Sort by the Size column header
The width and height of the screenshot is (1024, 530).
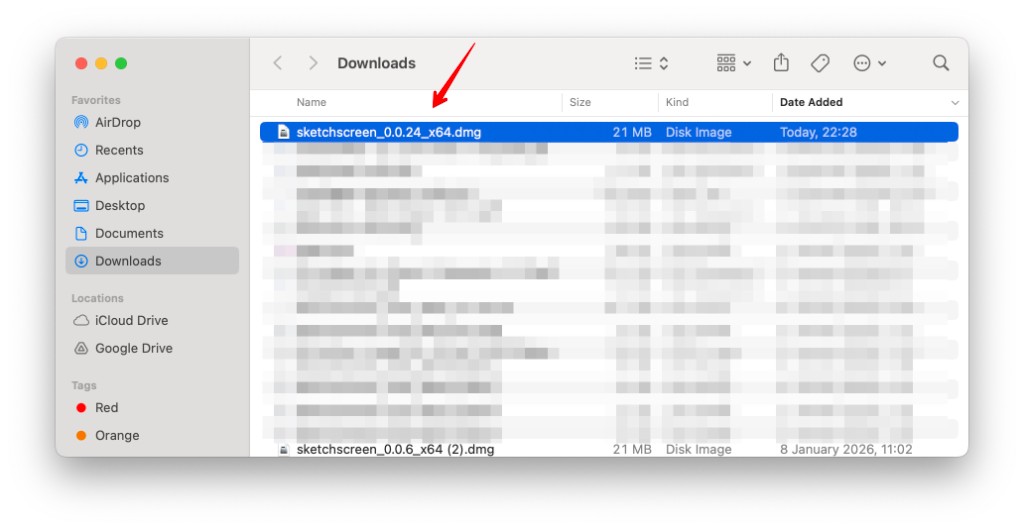click(x=580, y=102)
